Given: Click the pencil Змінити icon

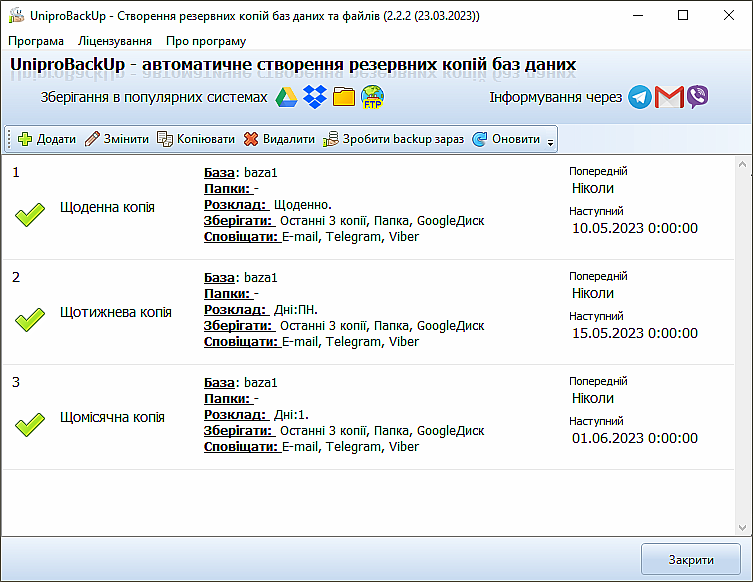Looking at the screenshot, I should [92, 139].
